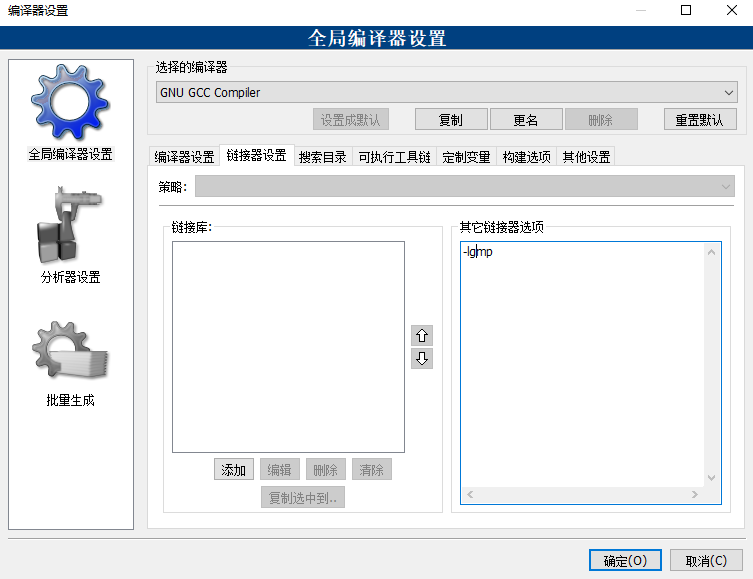Switch to the 编译器设置 tab
Viewport: 753px width, 579px height.
click(184, 157)
